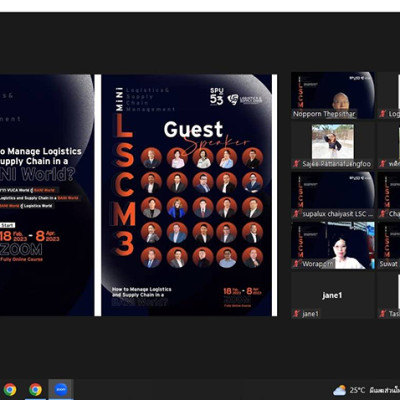Click the ZOOM text on the left slide
This screenshot has width=400, height=400.
(21, 249)
